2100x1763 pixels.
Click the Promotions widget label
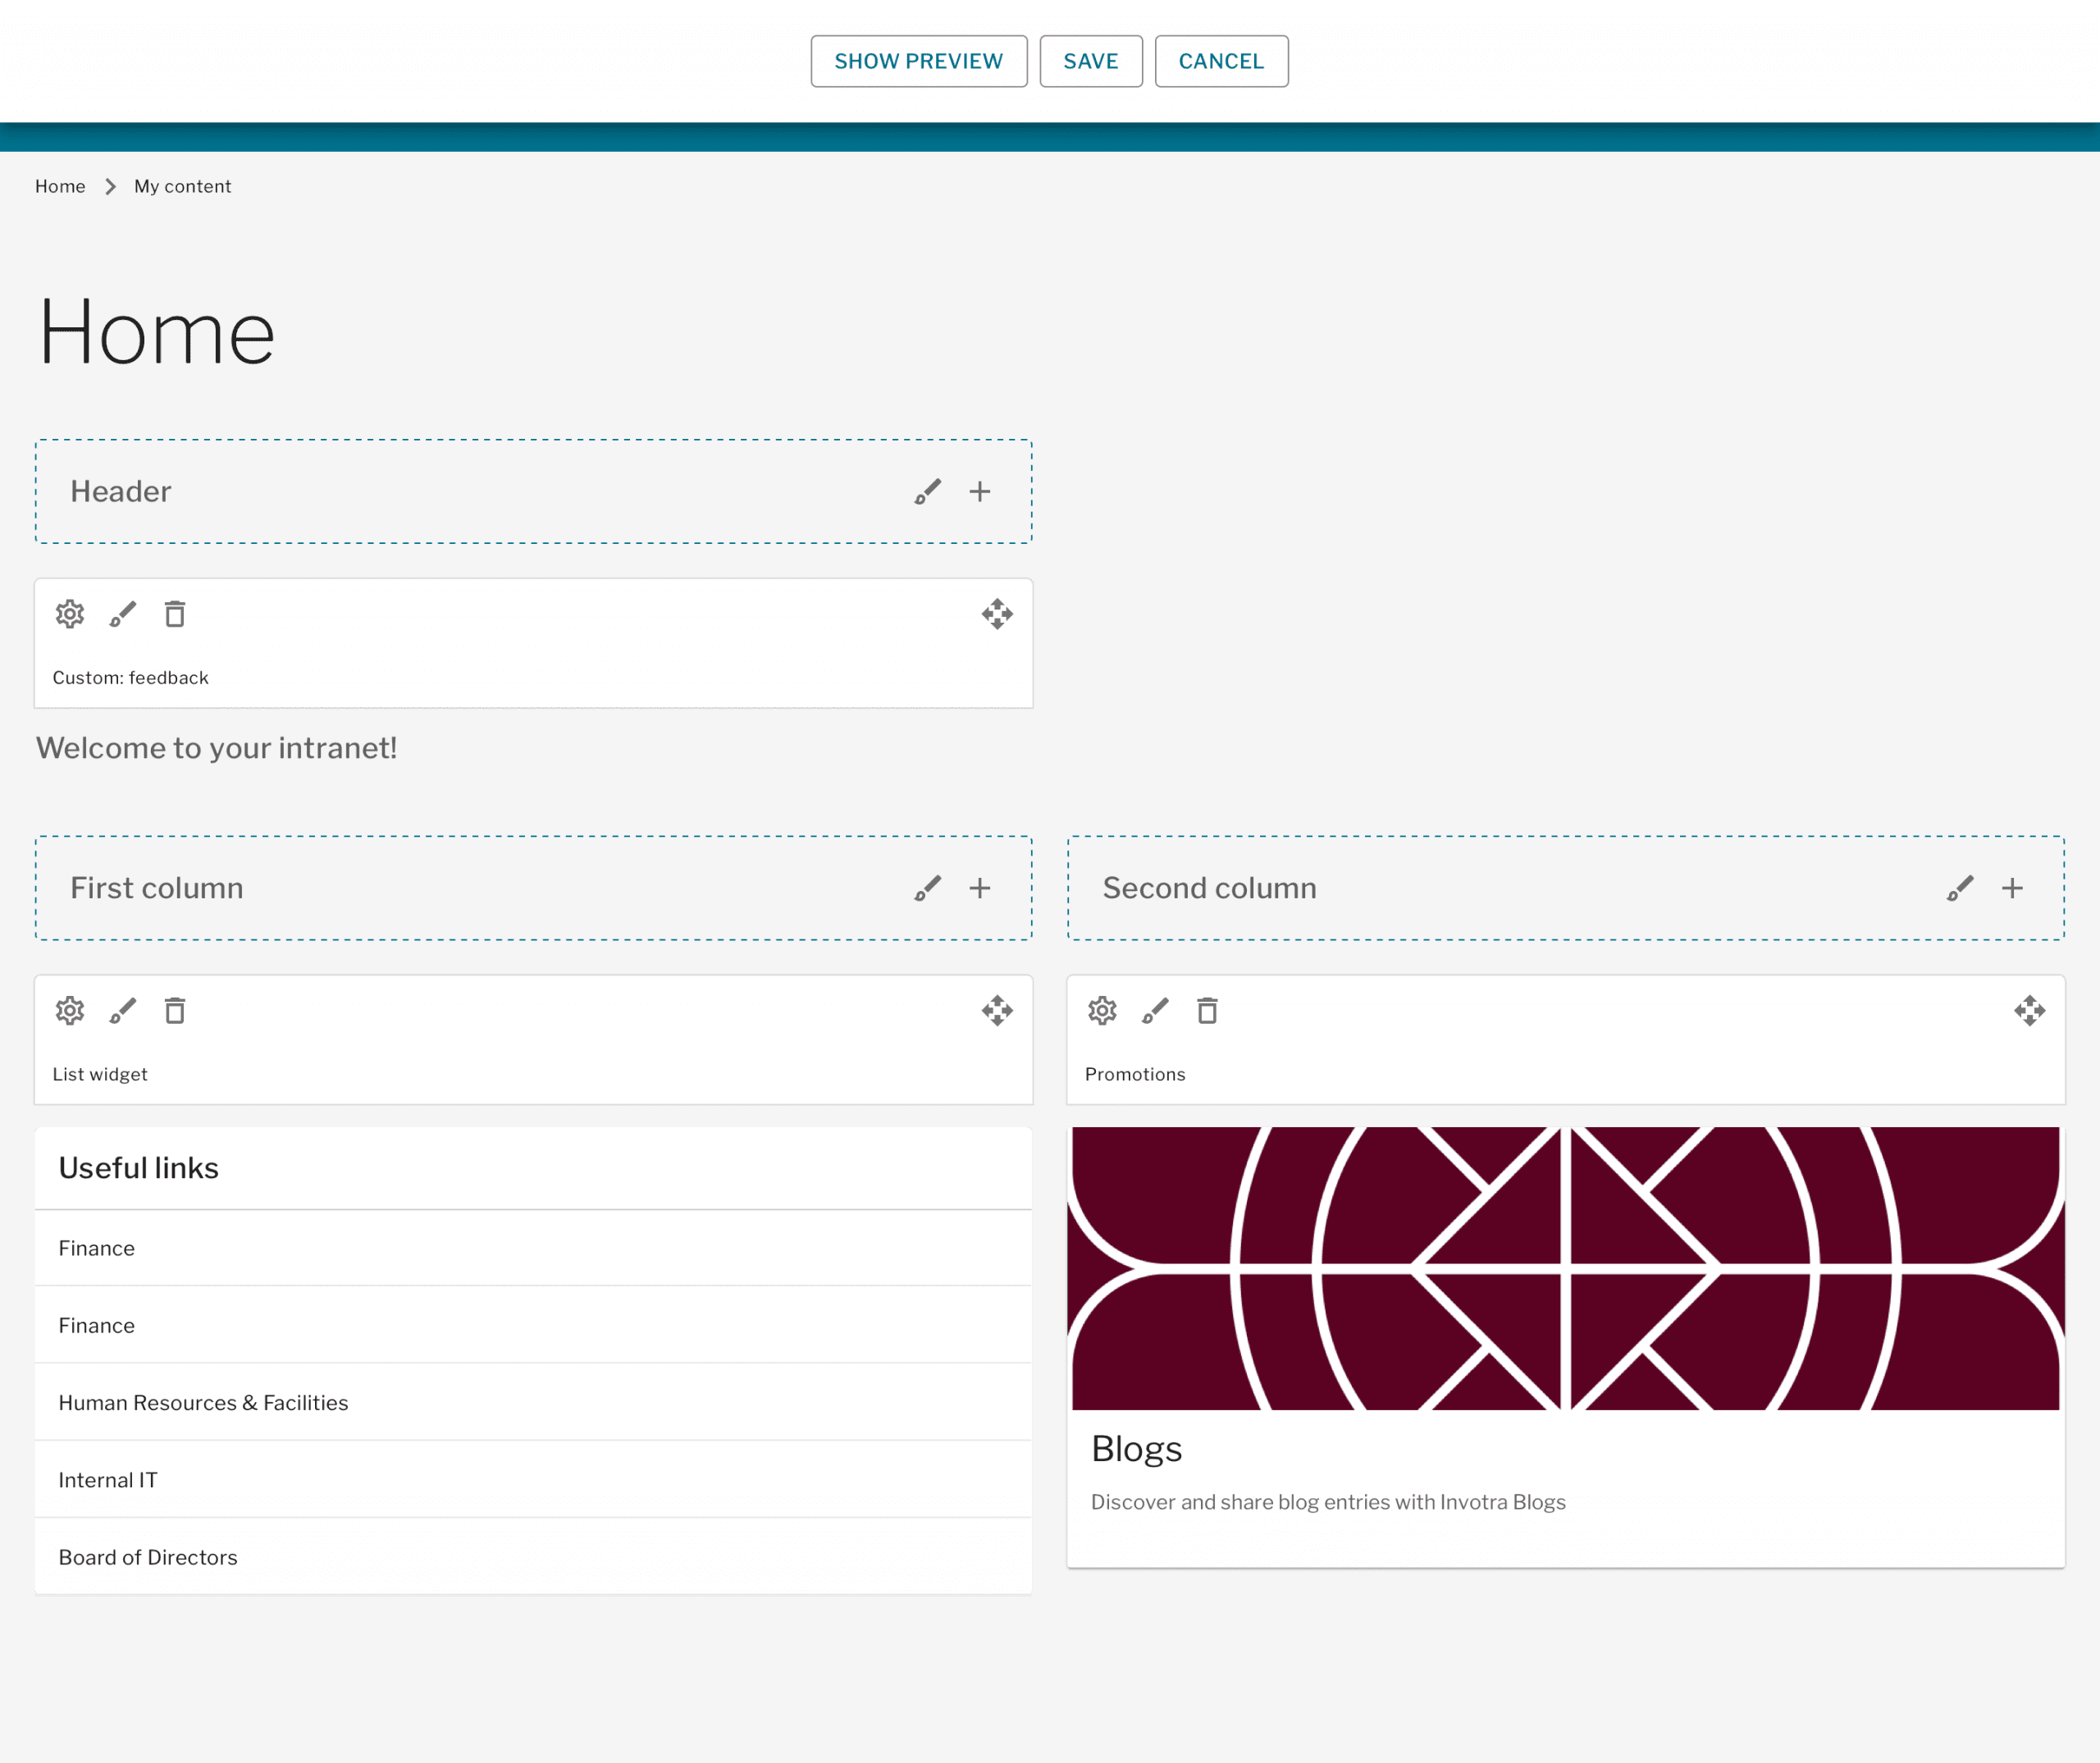pyautogui.click(x=1135, y=1074)
